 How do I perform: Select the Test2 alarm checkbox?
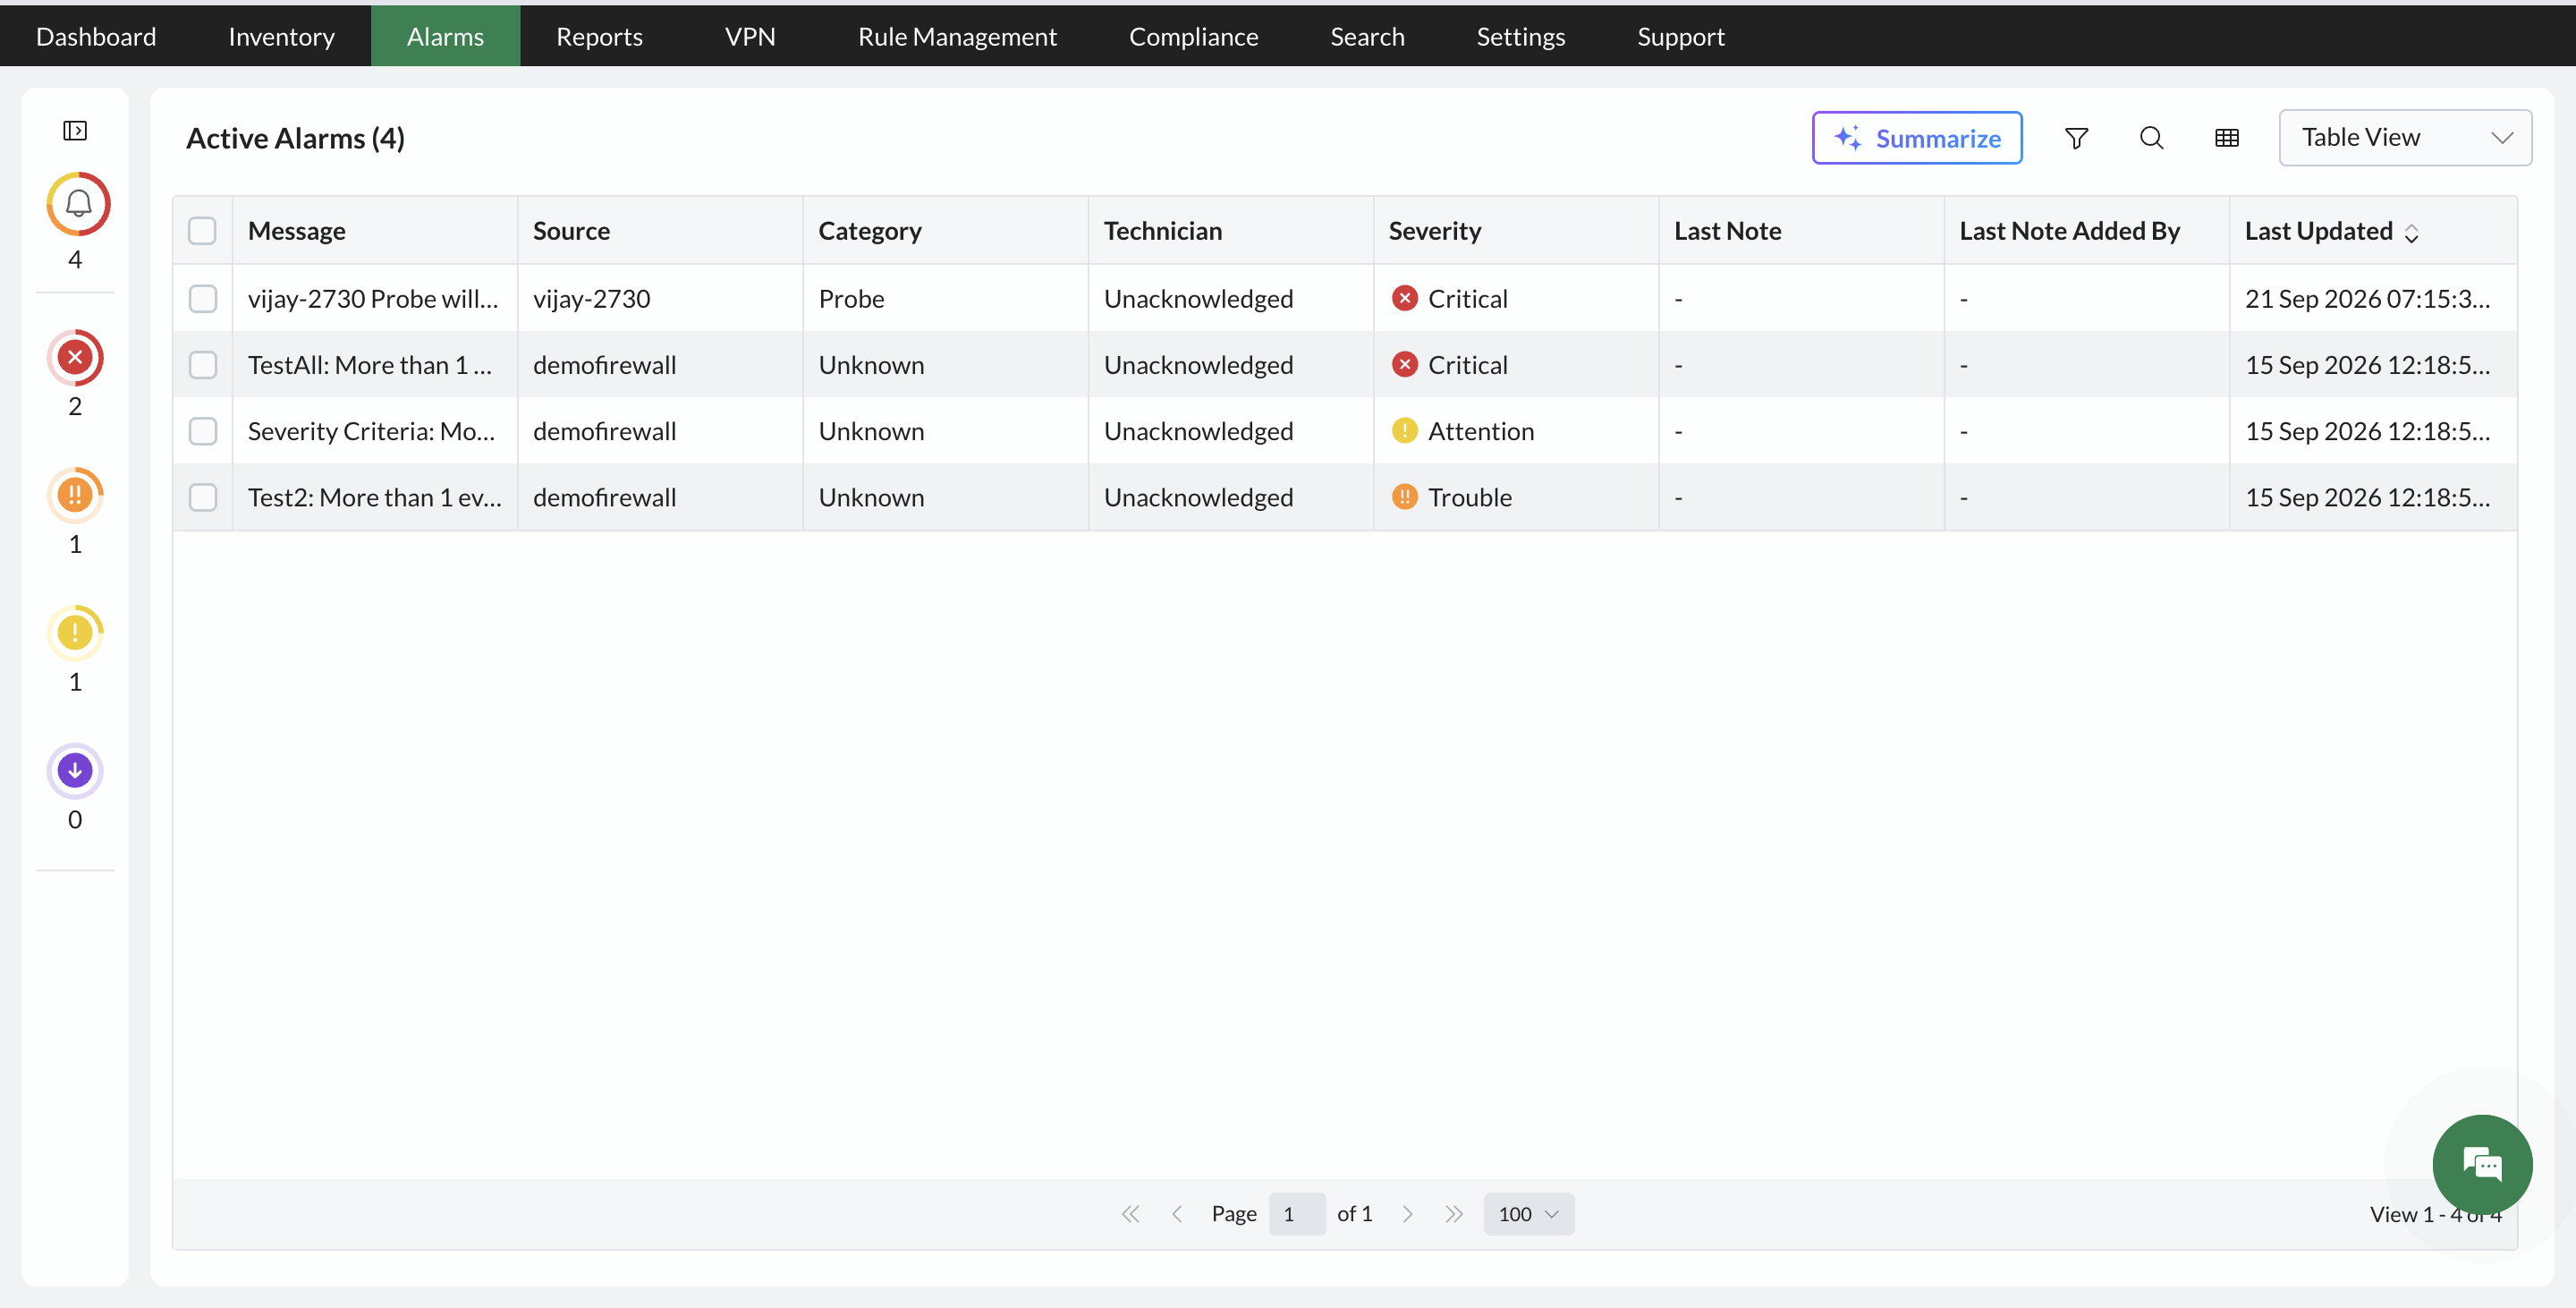point(202,497)
